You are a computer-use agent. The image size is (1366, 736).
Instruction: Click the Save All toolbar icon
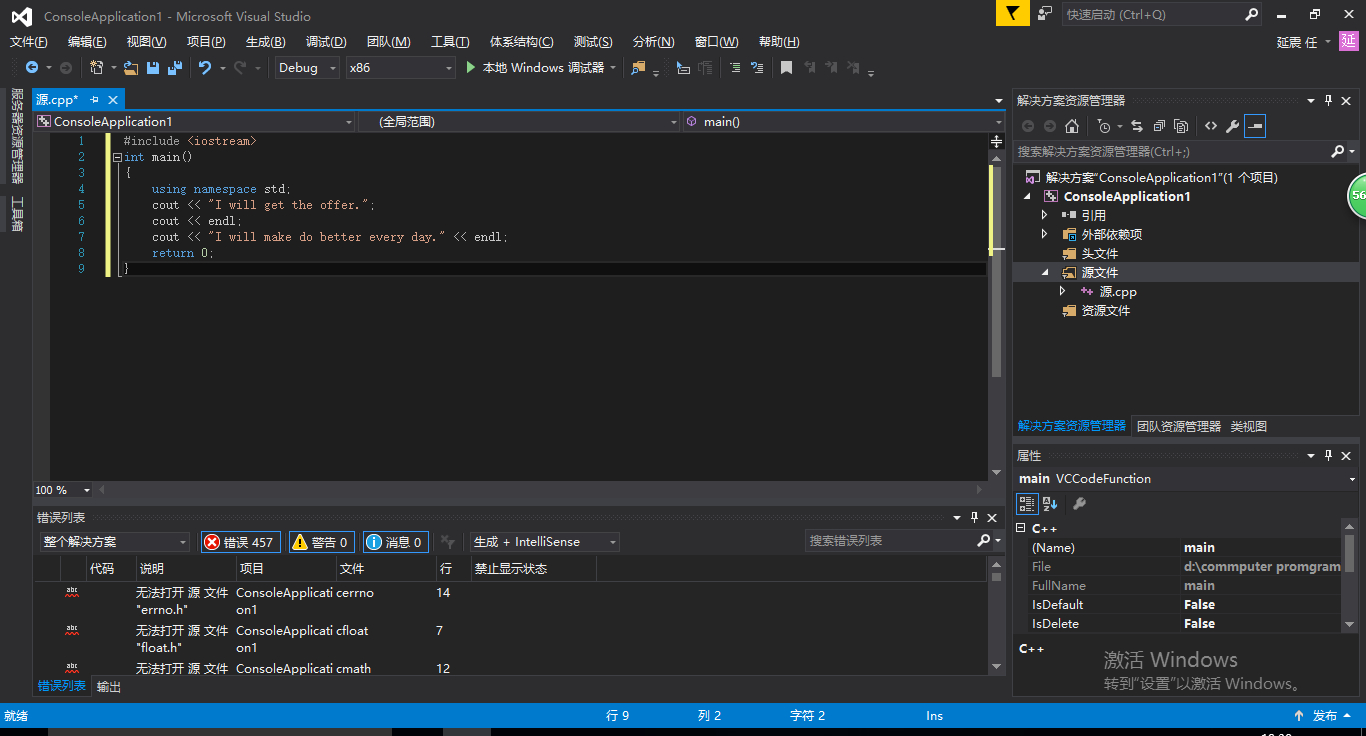click(x=175, y=68)
